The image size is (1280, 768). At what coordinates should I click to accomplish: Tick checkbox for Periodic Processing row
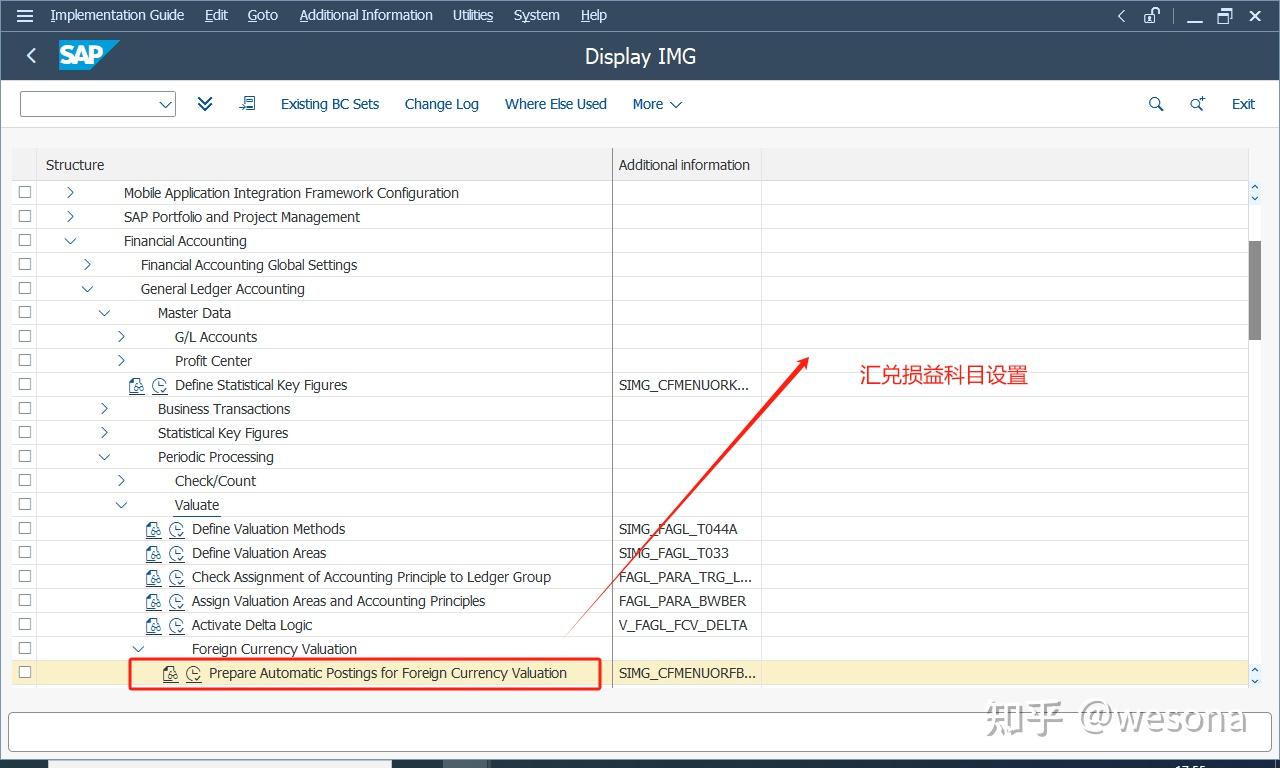tap(25, 456)
